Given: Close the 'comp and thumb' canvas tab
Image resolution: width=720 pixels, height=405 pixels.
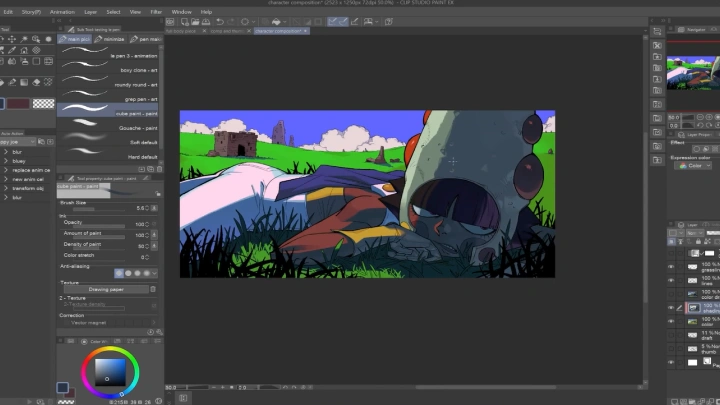Looking at the screenshot, I should pos(249,31).
